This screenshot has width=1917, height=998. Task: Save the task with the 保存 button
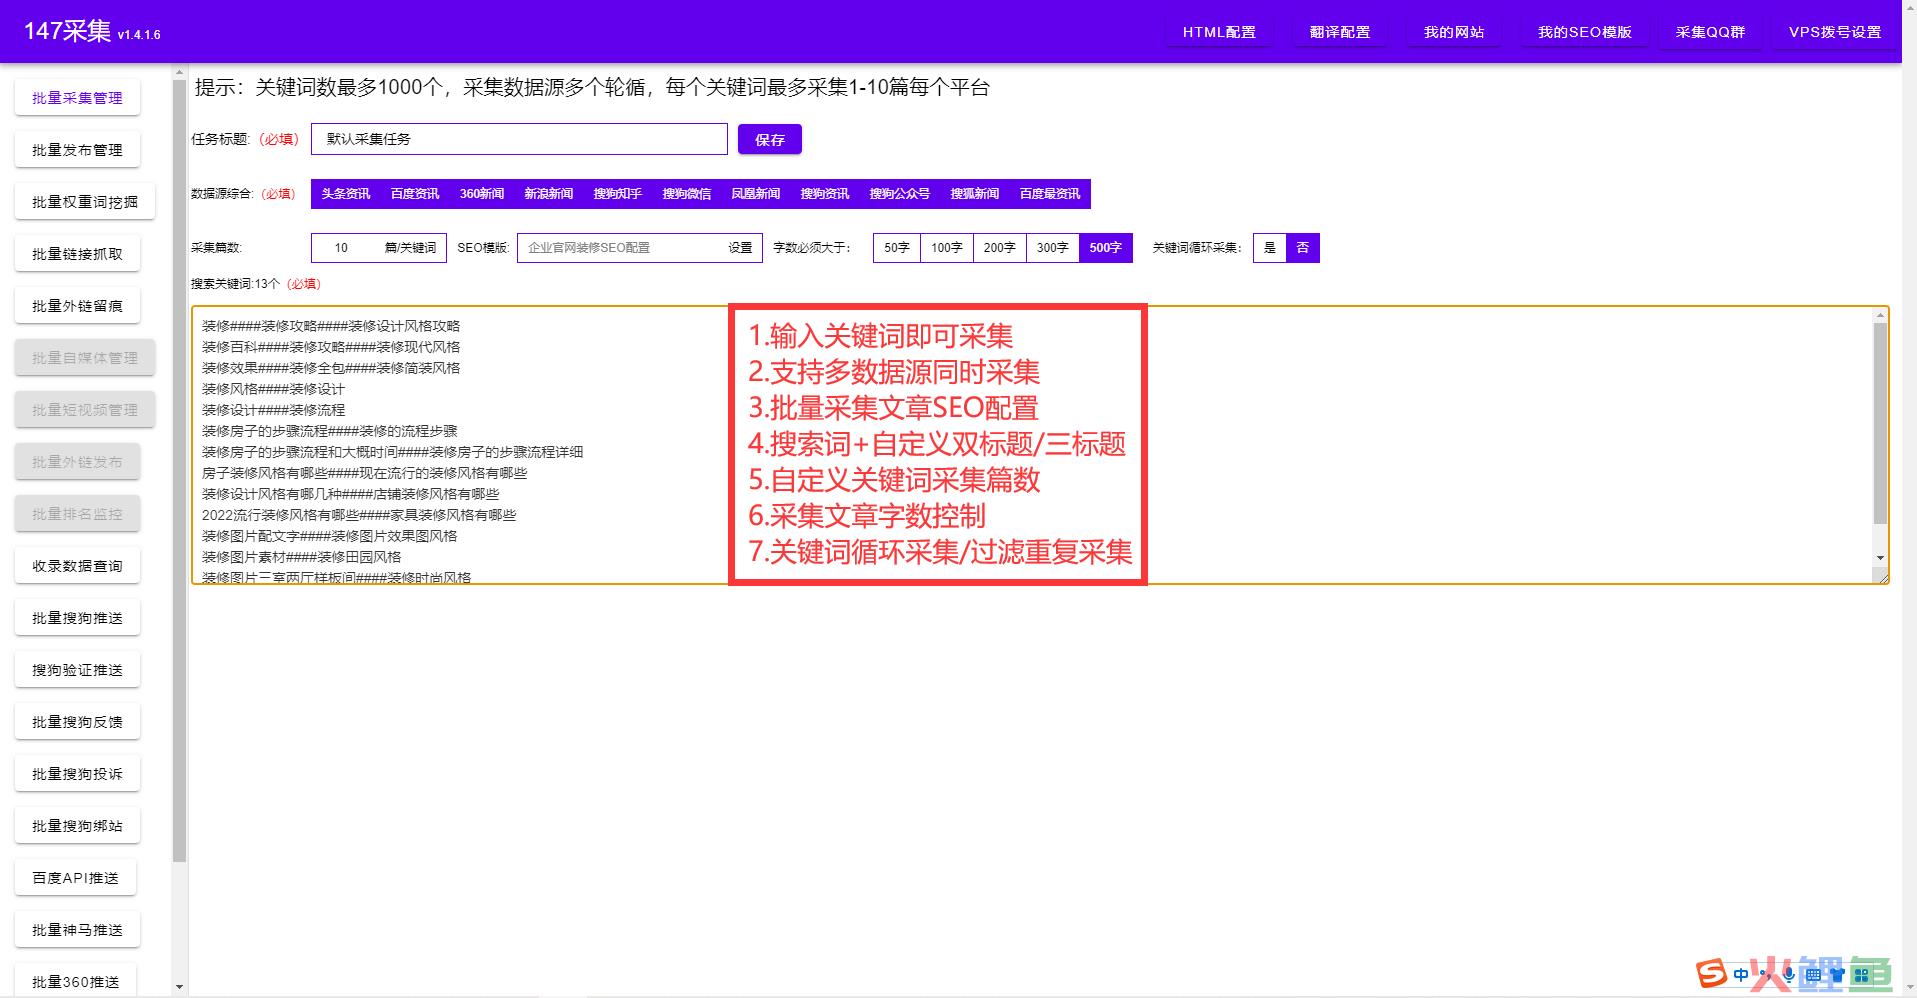coord(770,139)
